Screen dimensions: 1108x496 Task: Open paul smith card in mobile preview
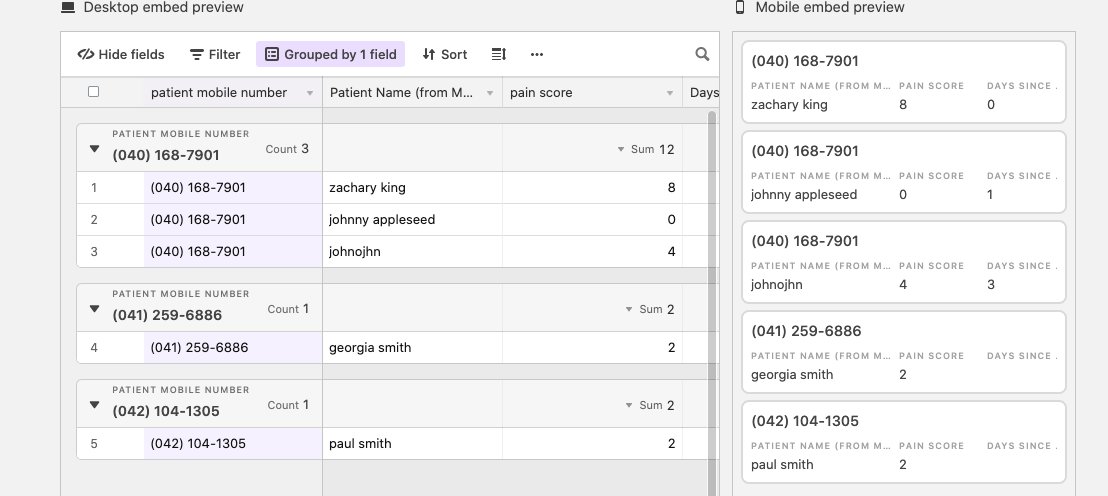point(904,442)
